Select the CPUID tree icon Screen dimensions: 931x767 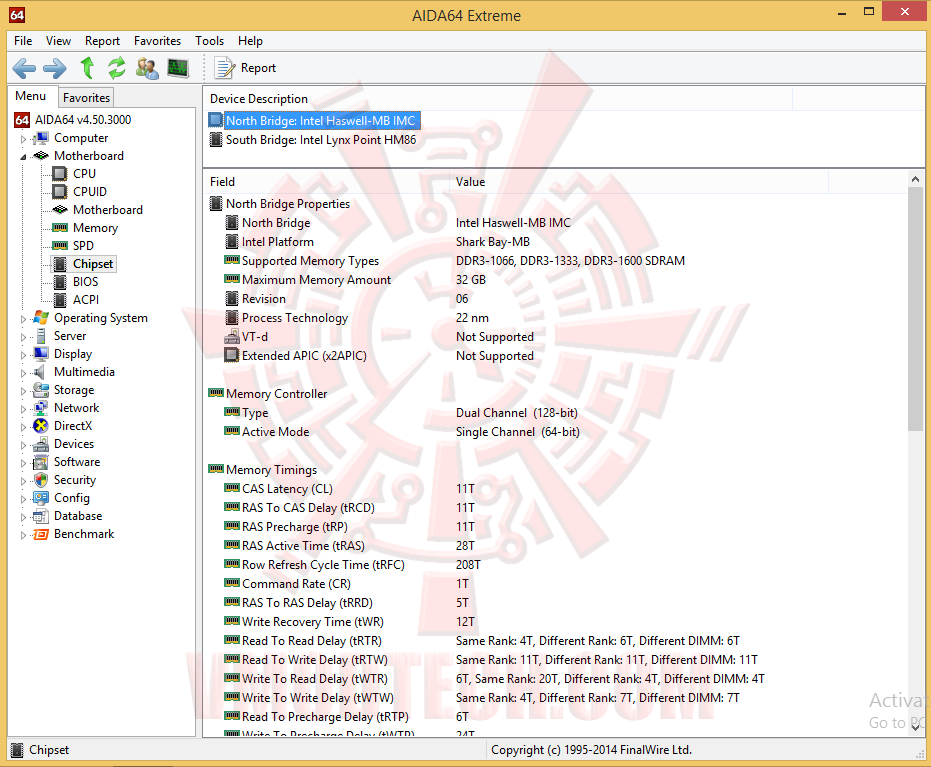tap(59, 192)
